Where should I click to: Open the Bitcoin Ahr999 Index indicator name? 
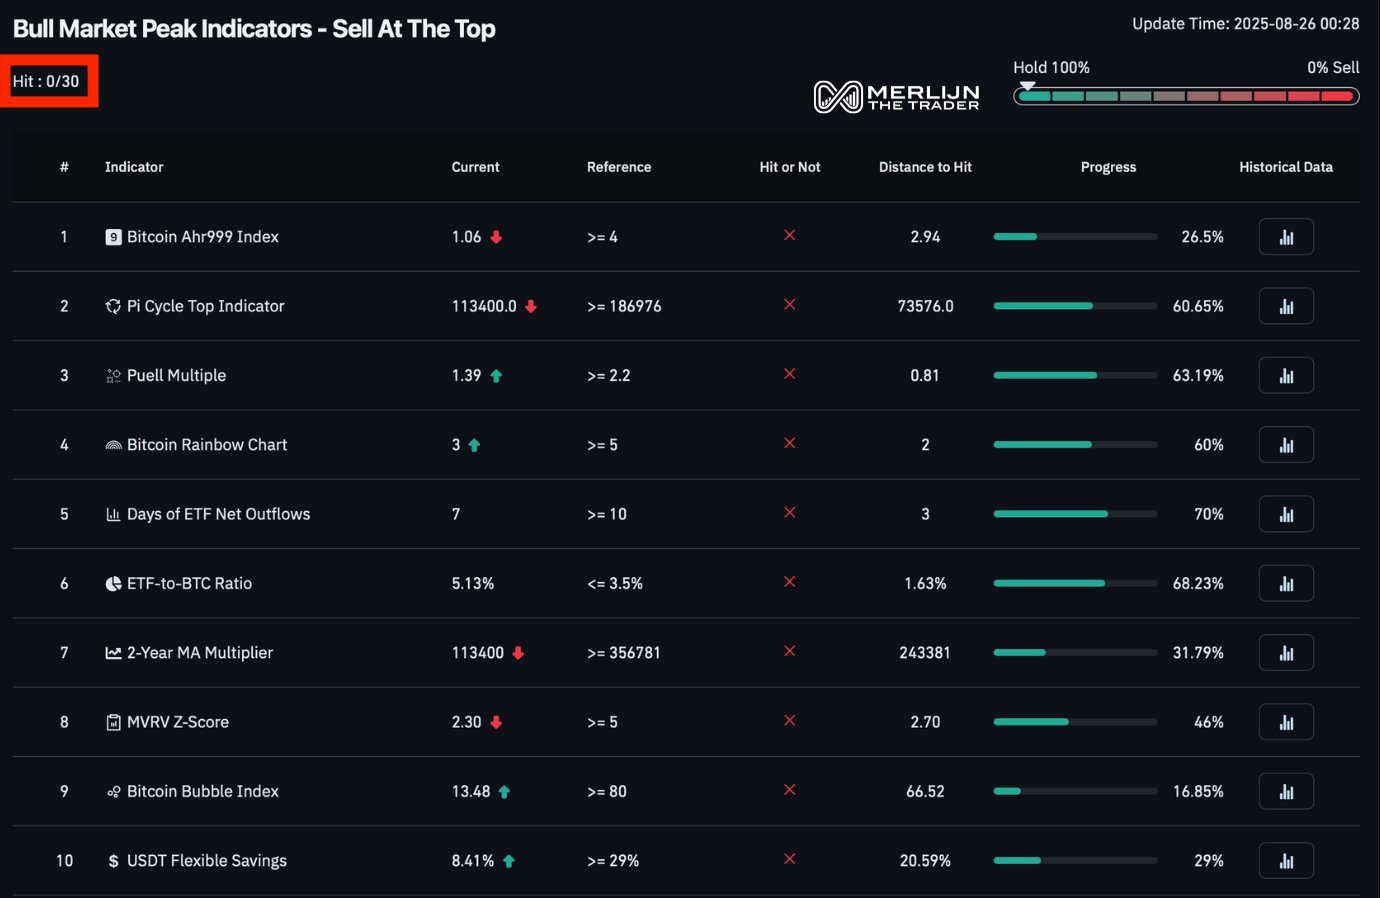coord(203,237)
